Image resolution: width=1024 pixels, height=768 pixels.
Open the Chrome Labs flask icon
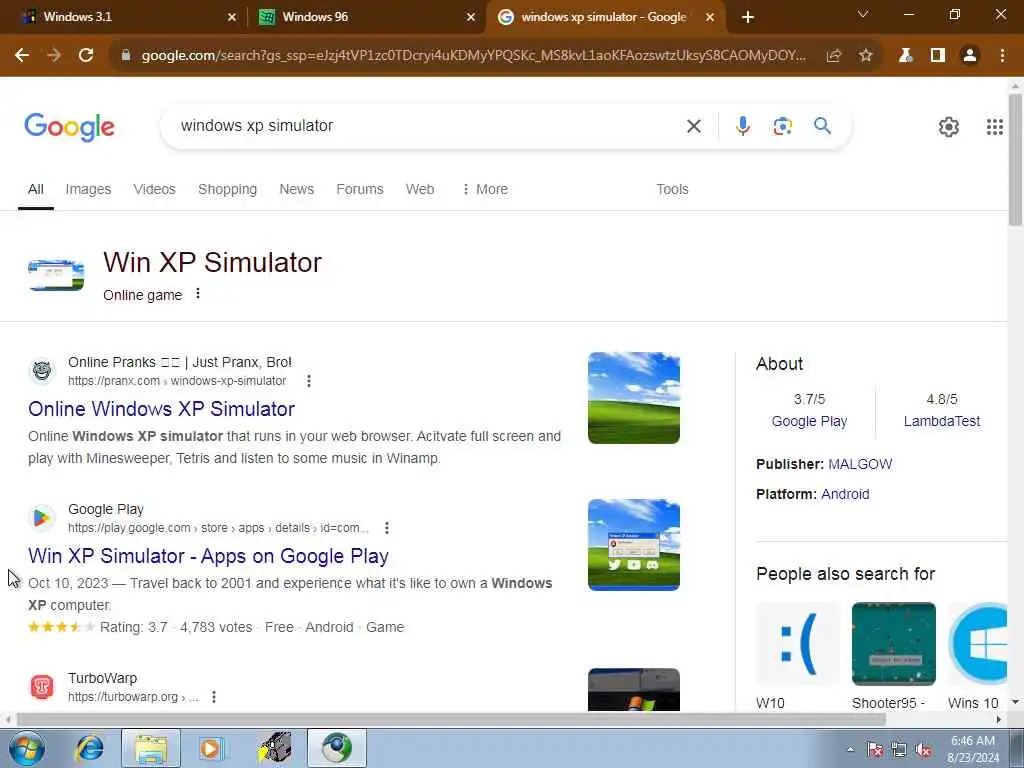click(905, 56)
